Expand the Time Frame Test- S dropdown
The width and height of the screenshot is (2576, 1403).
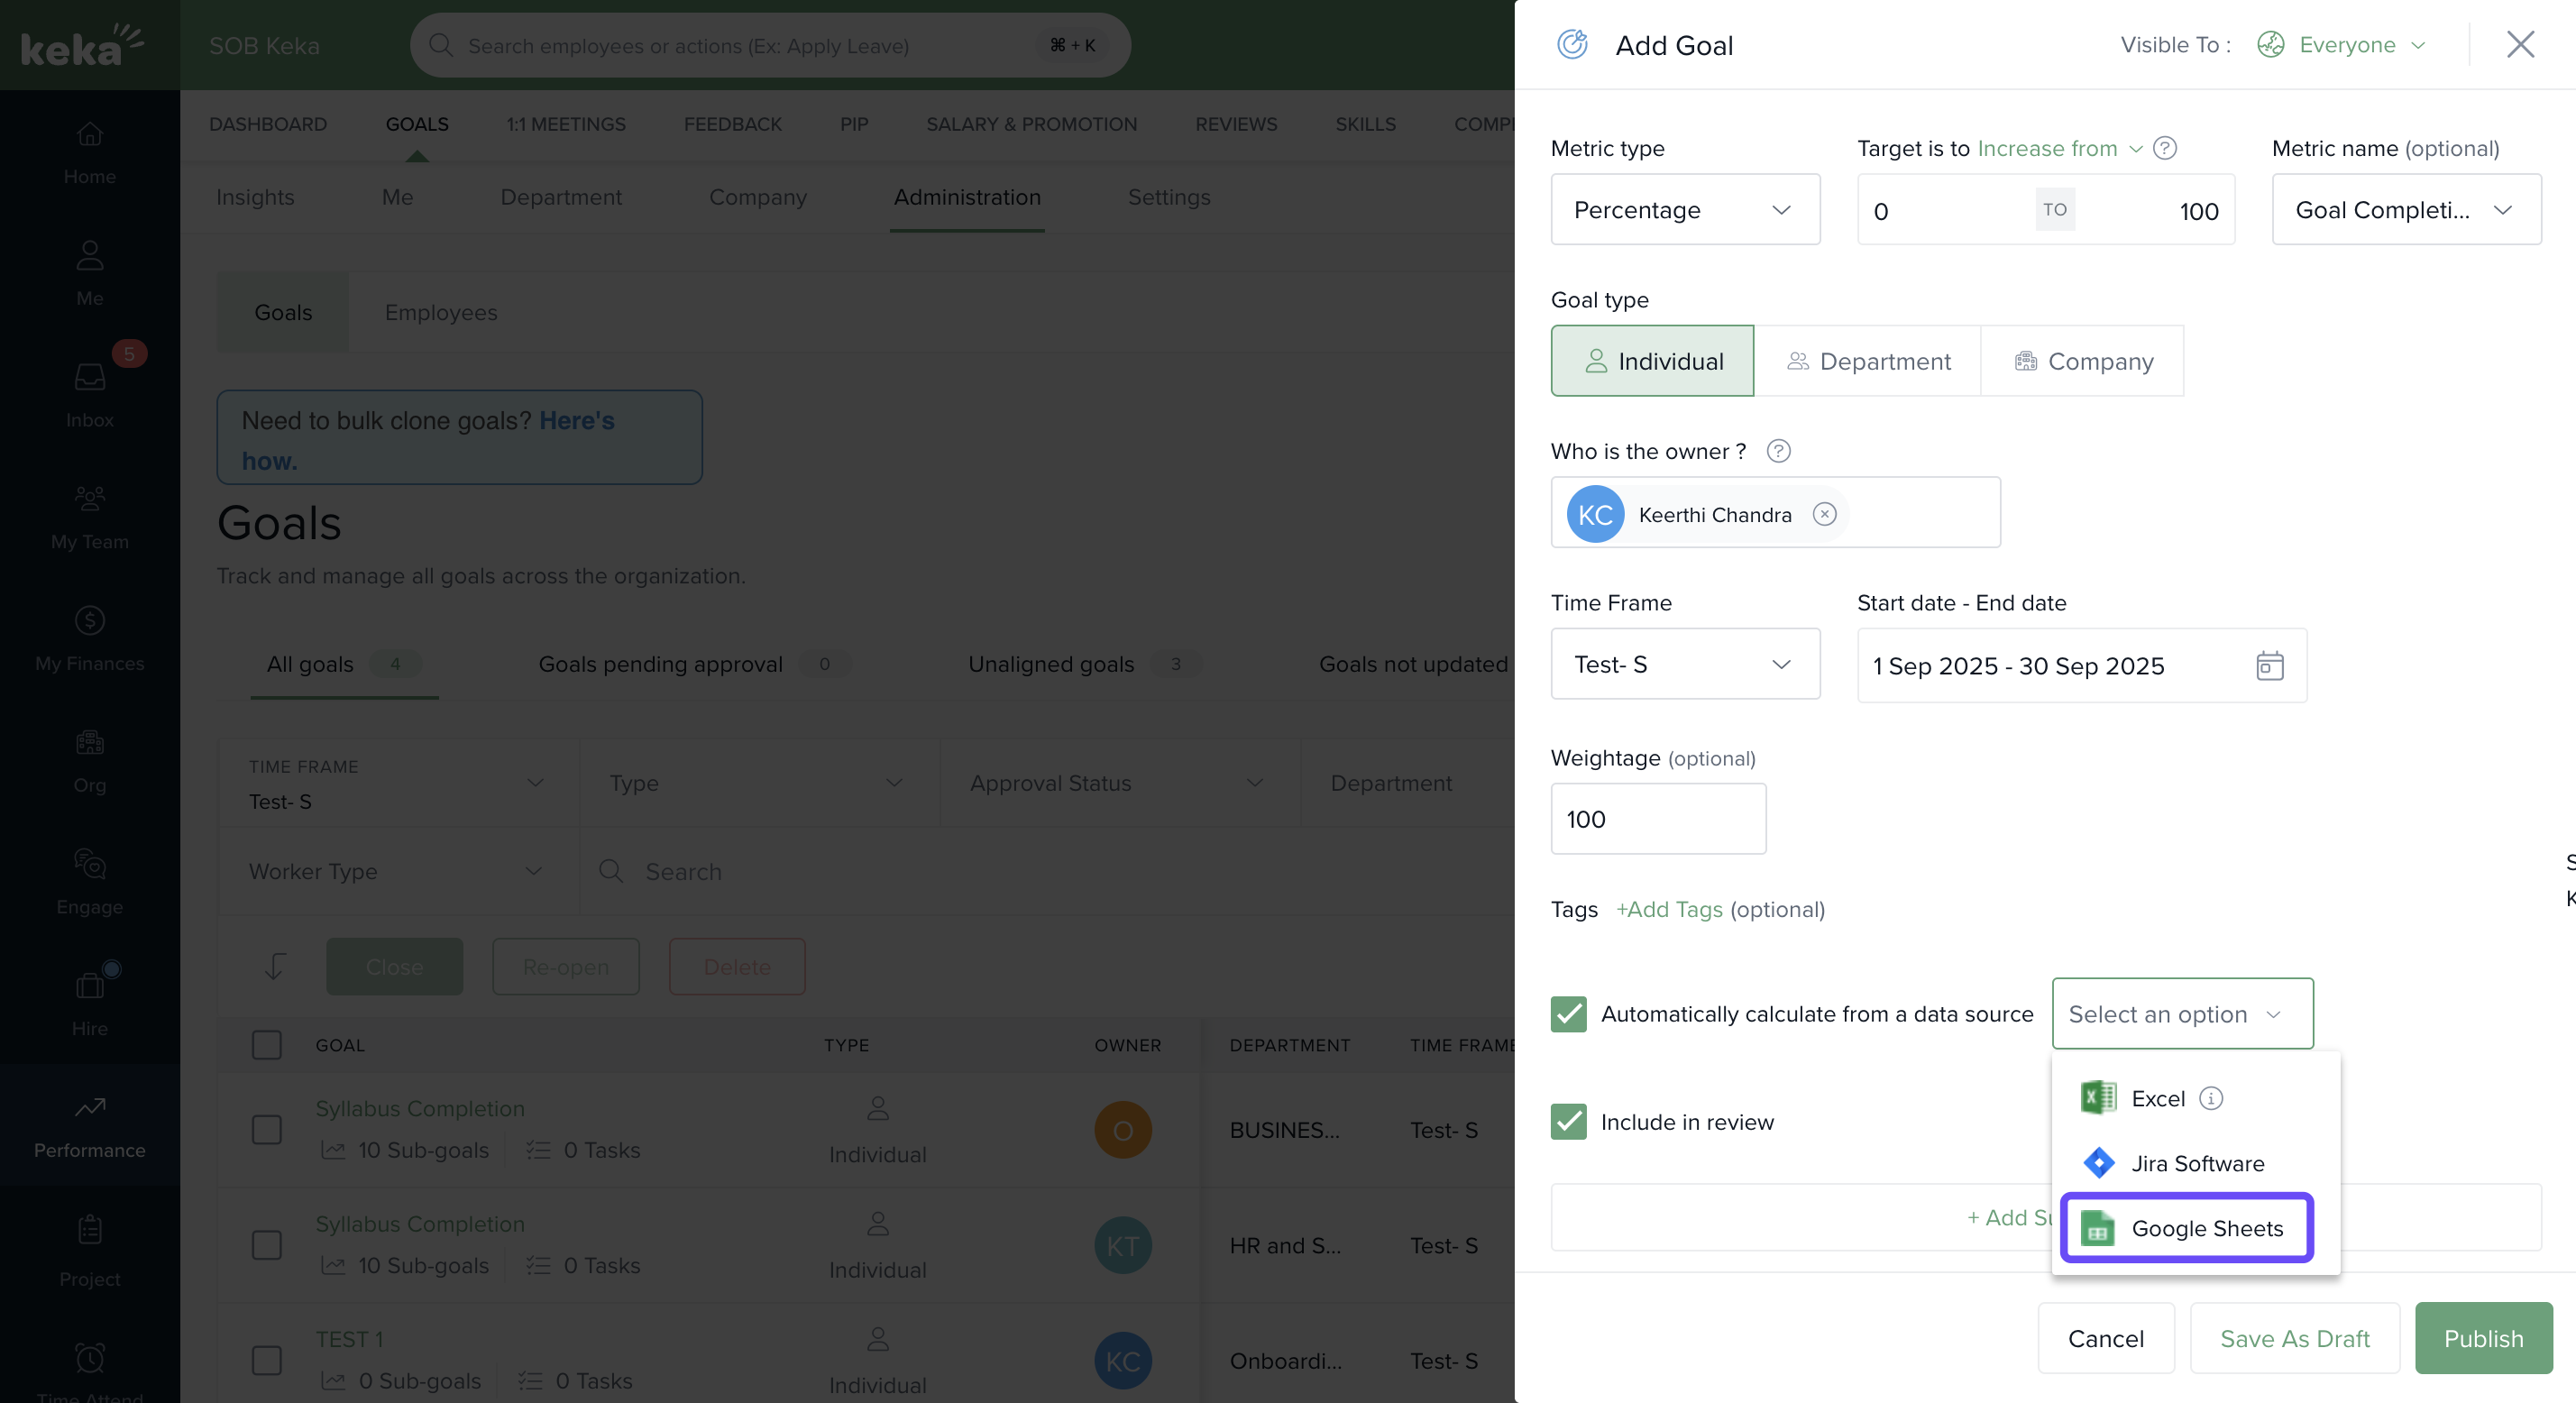[x=1685, y=664]
